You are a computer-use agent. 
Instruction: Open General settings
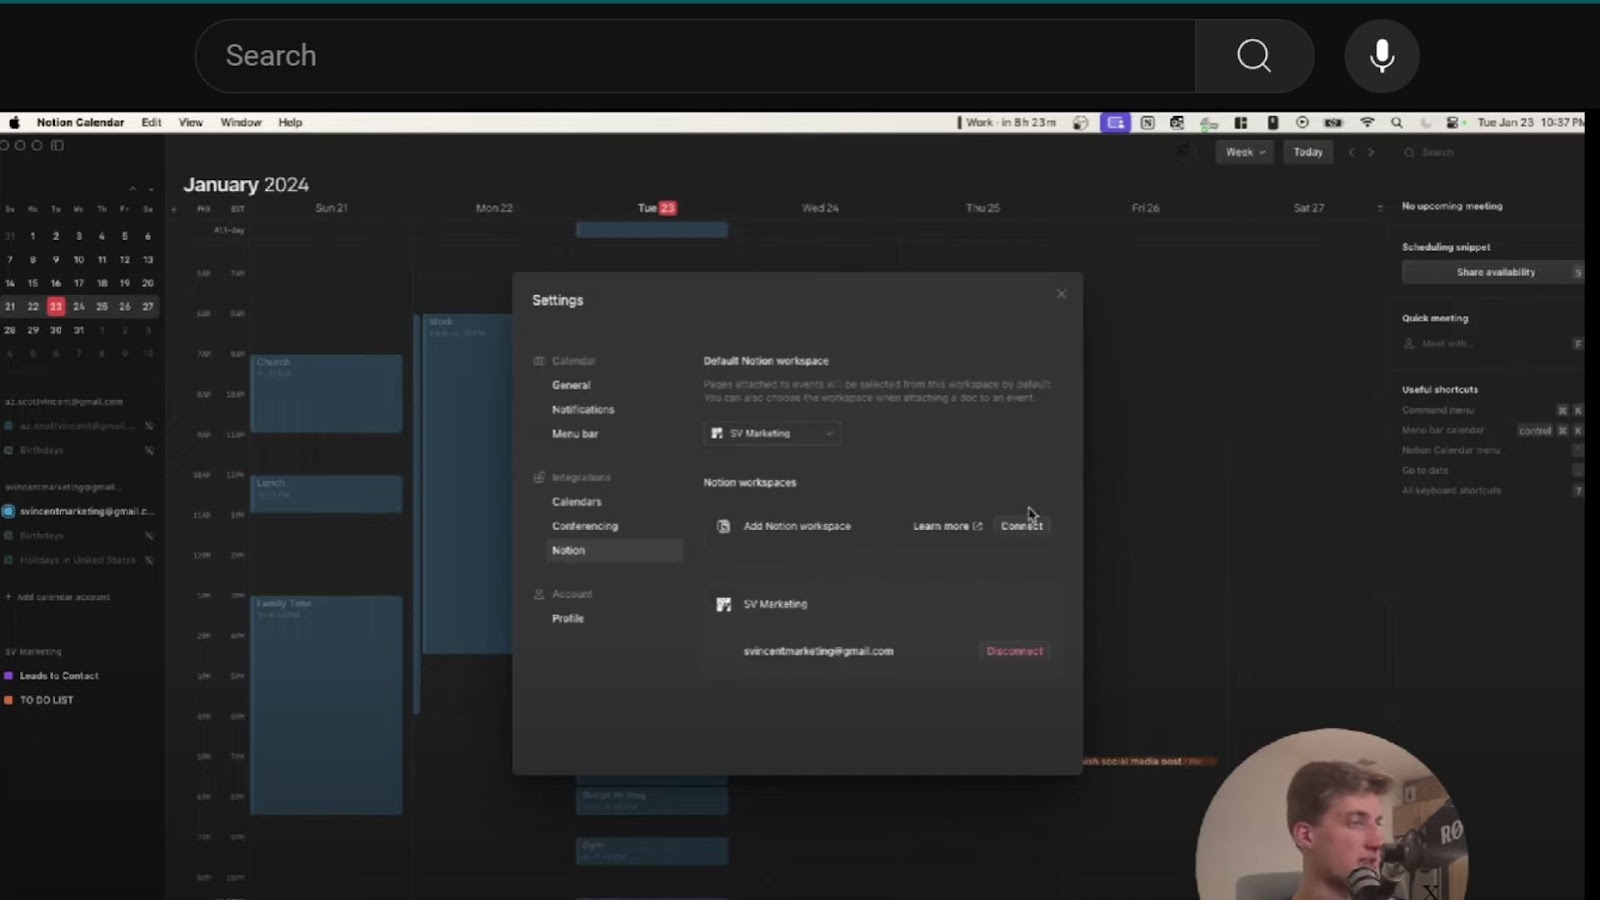[571, 385]
